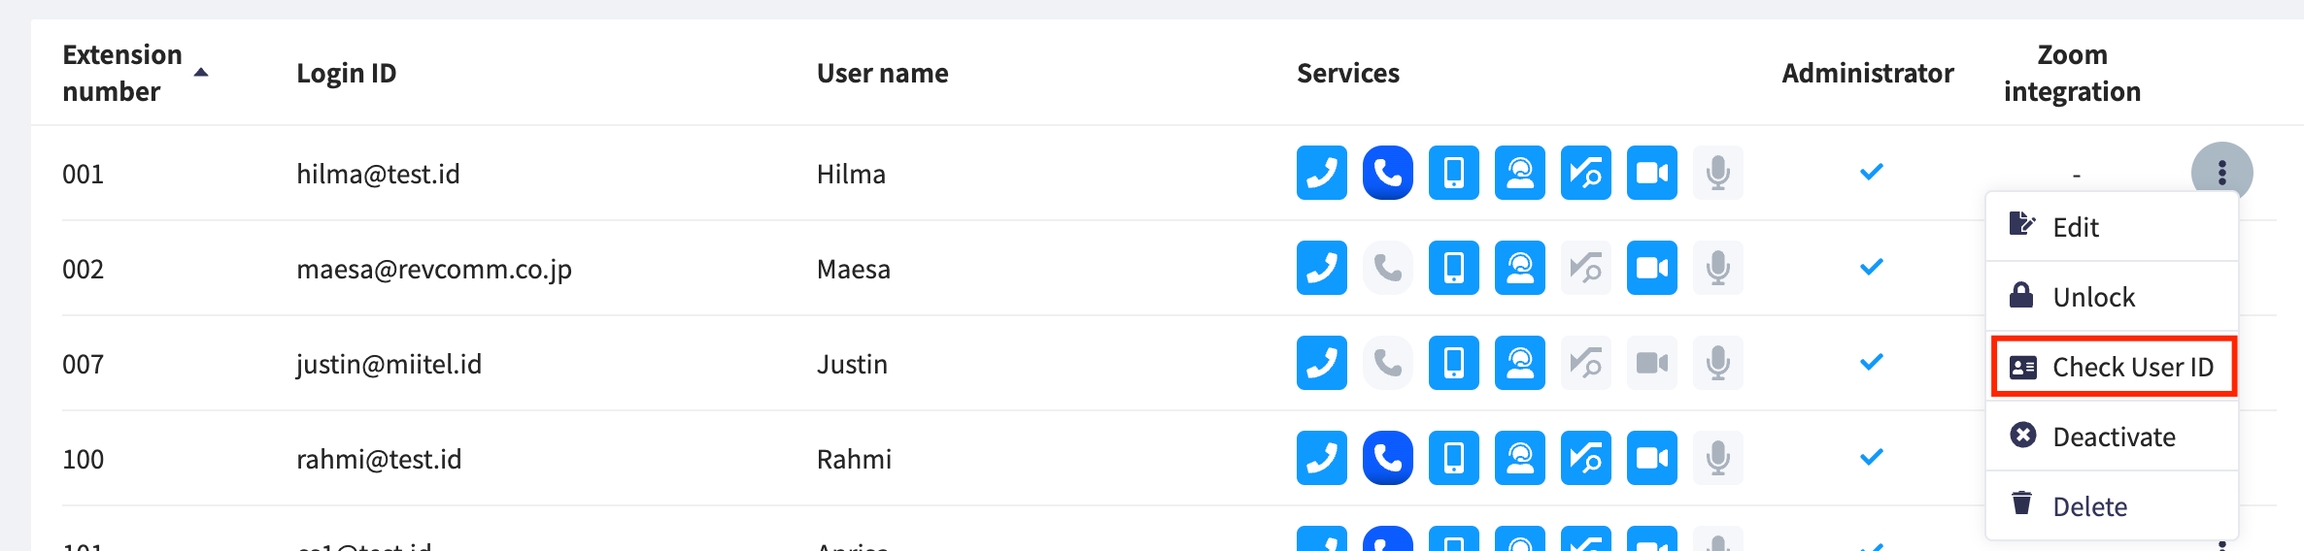2304x551 pixels.
Task: Open the three-dot menu for Hilma
Action: [2221, 173]
